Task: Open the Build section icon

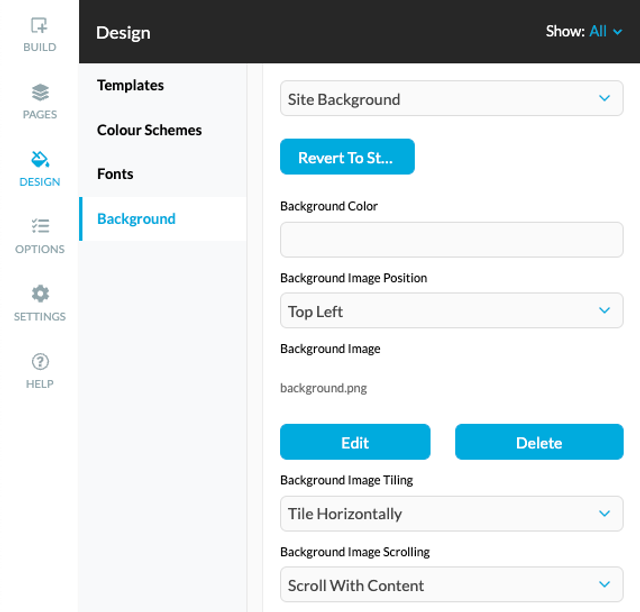Action: coord(39,25)
